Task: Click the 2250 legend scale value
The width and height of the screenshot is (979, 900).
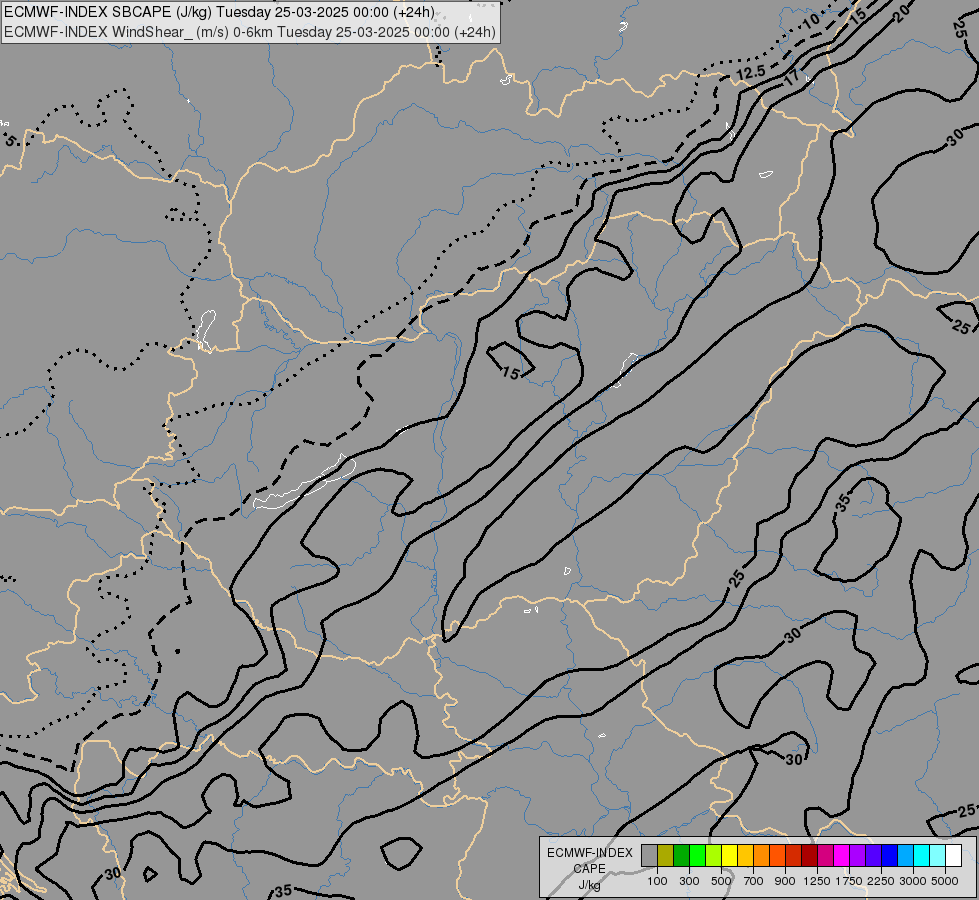Action: tap(881, 881)
